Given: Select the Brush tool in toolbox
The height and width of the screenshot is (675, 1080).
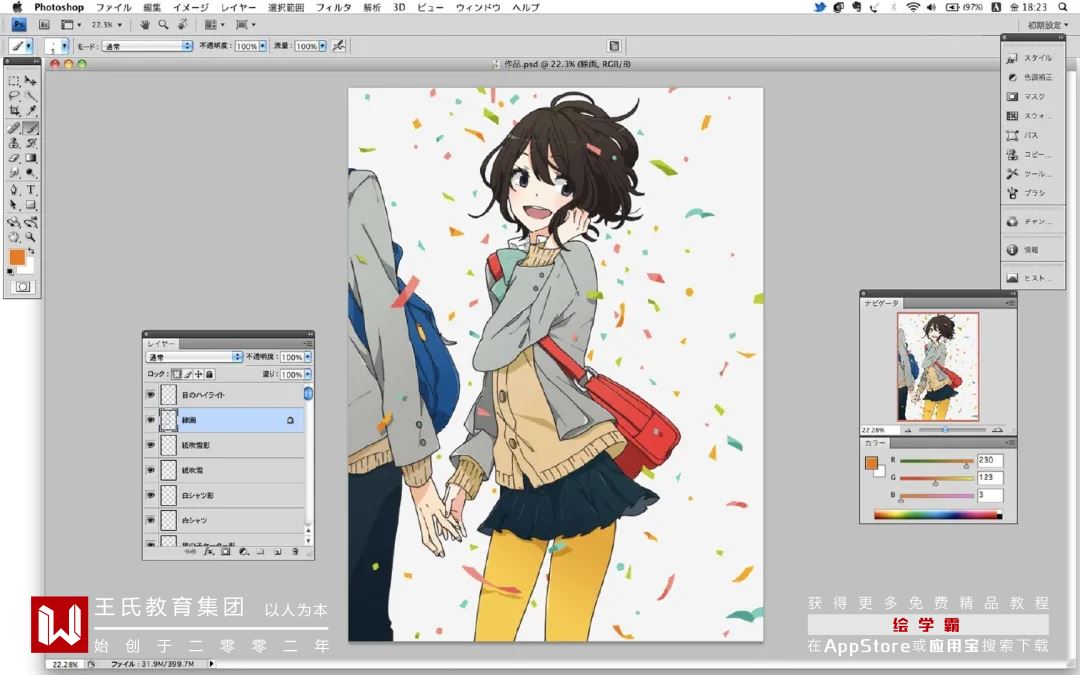Looking at the screenshot, I should point(30,128).
